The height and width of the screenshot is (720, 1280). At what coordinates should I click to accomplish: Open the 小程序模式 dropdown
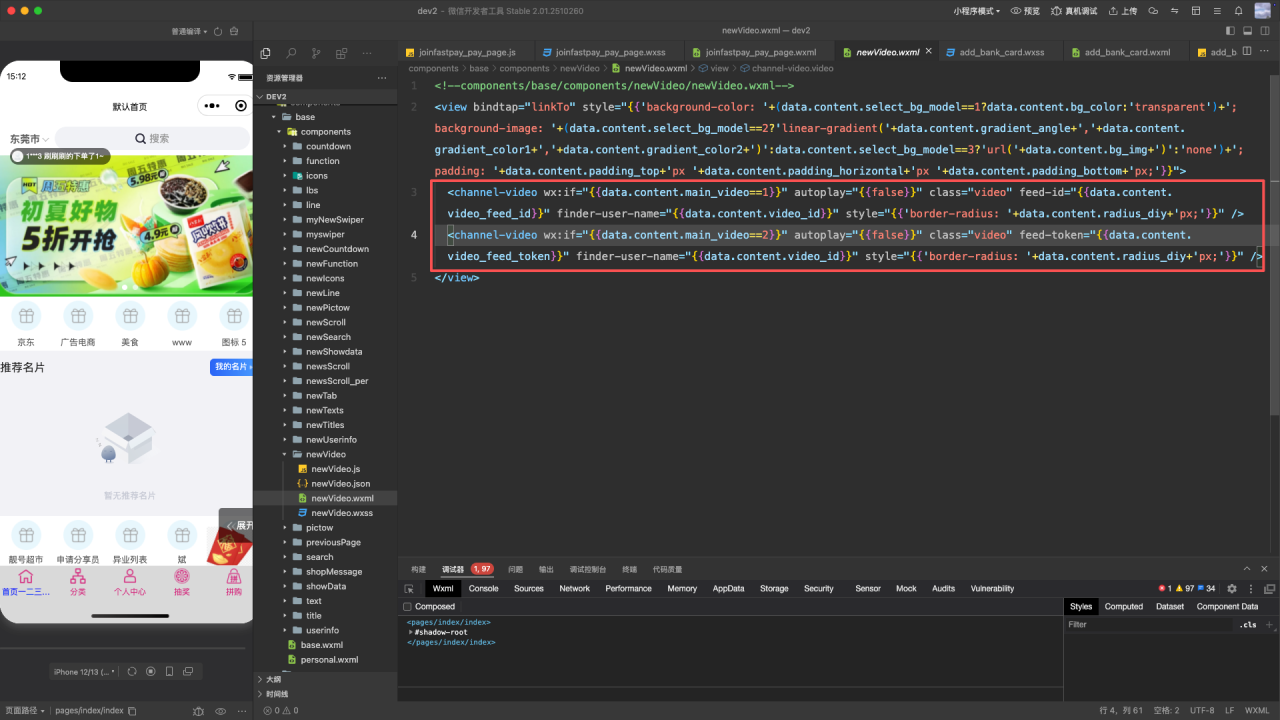(977, 11)
